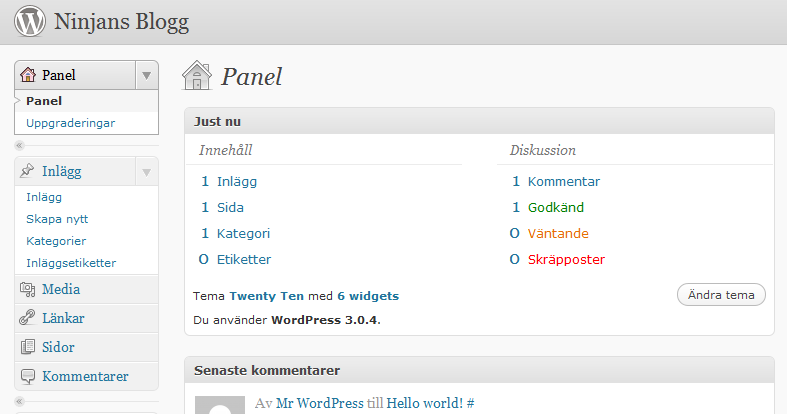Image resolution: width=787 pixels, height=414 pixels.
Task: Click the Kommentarer speech bubble icon
Action: (x=28, y=376)
